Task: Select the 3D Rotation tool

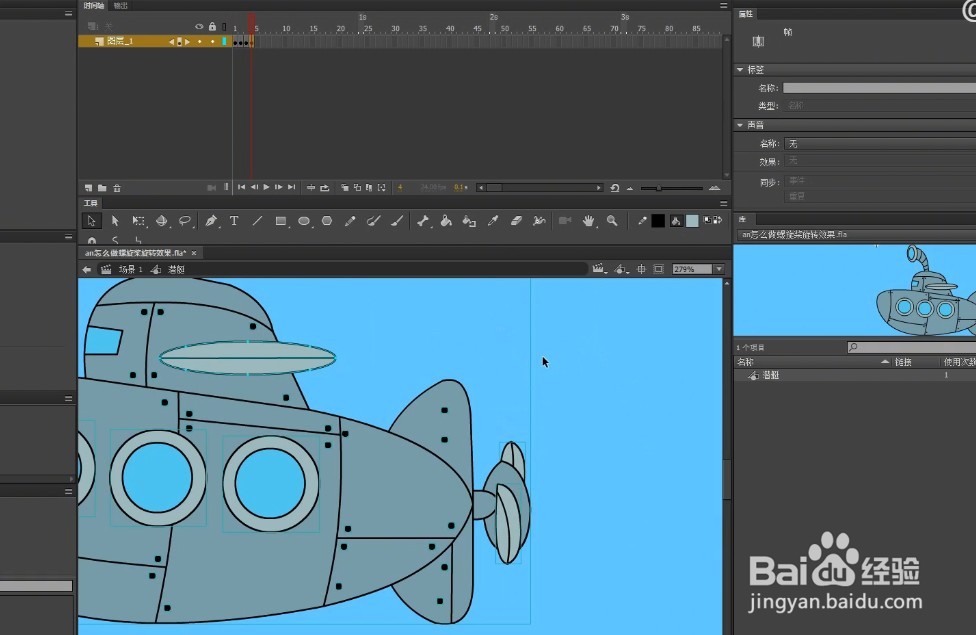Action: (161, 221)
